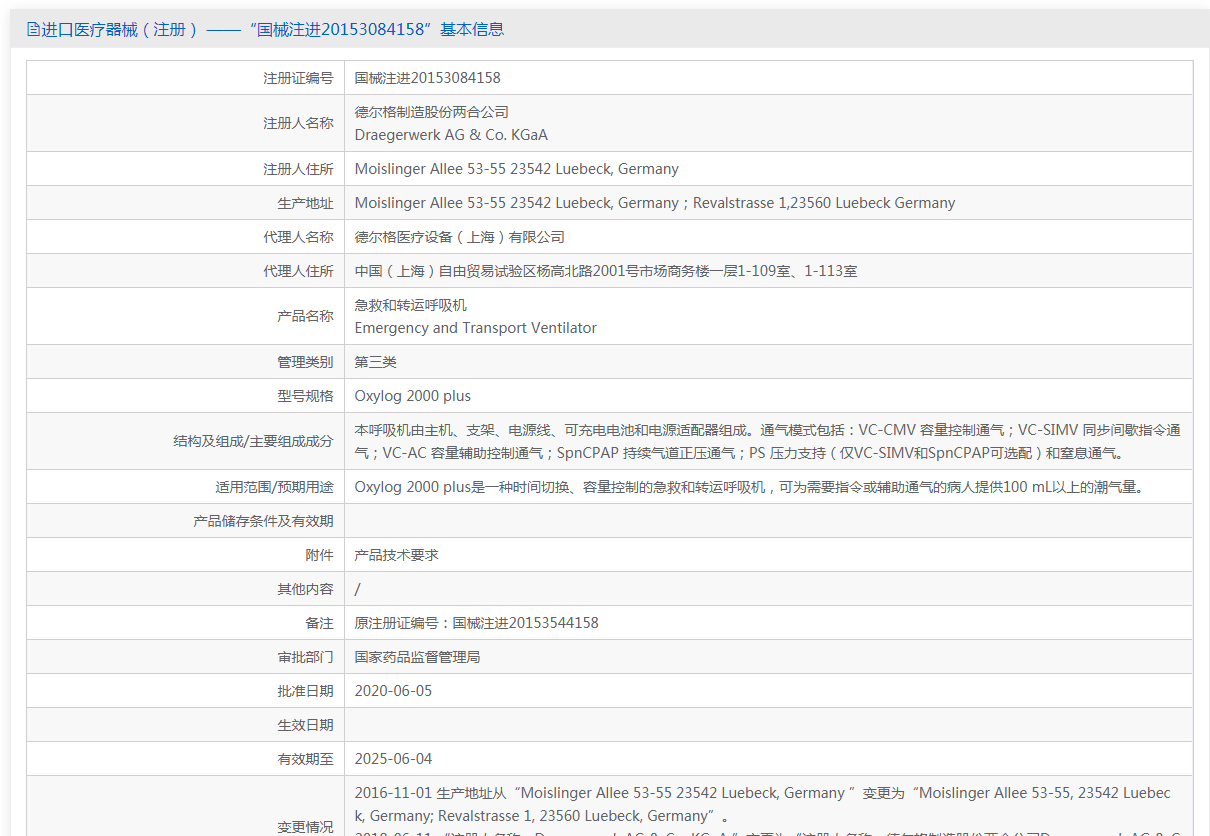Click the 产品储存条件及有效期 label

point(264,521)
